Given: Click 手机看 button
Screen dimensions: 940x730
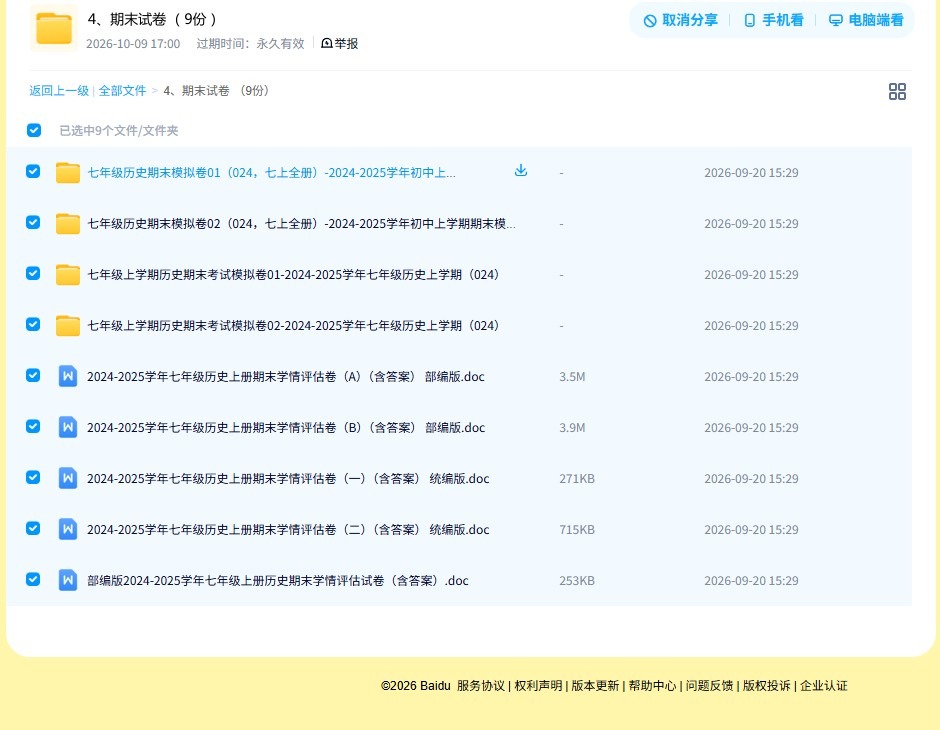Looking at the screenshot, I should (x=774, y=20).
